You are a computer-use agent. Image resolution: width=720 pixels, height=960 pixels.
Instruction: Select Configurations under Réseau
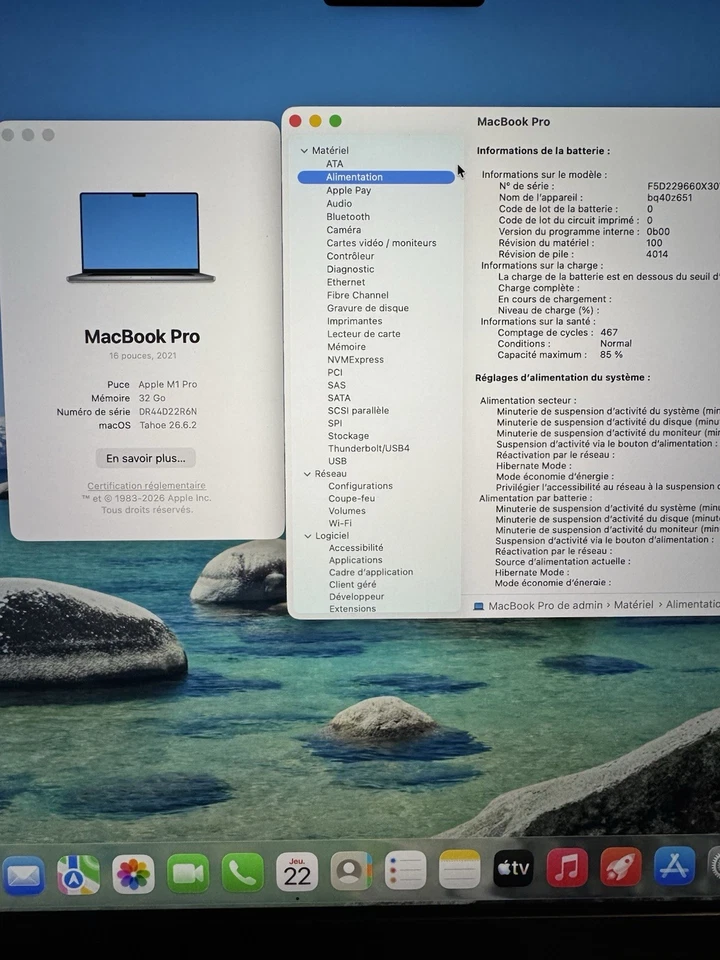(x=361, y=486)
